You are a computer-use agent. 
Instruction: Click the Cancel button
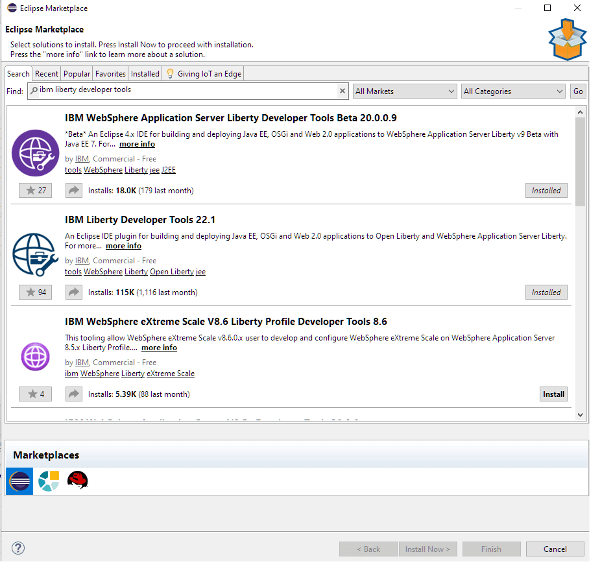[555, 549]
